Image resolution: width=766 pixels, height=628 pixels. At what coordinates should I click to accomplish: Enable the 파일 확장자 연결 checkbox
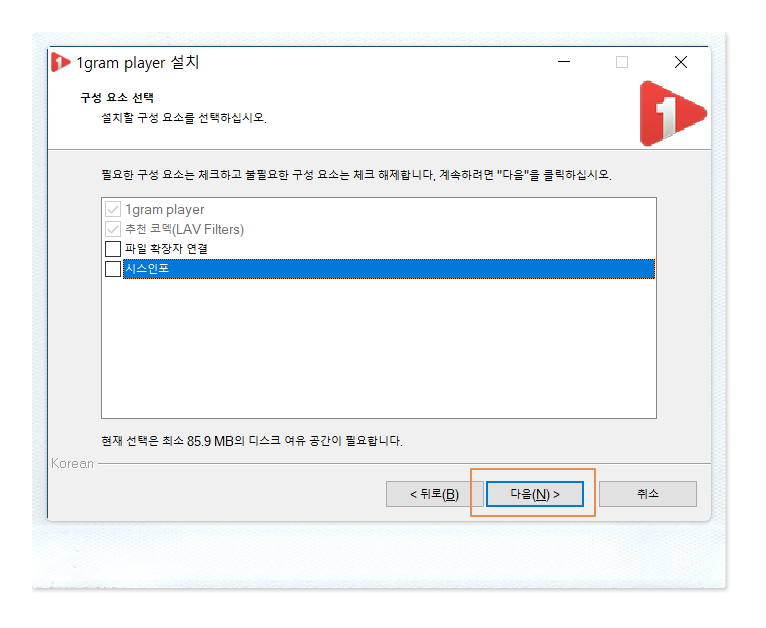pyautogui.click(x=113, y=249)
